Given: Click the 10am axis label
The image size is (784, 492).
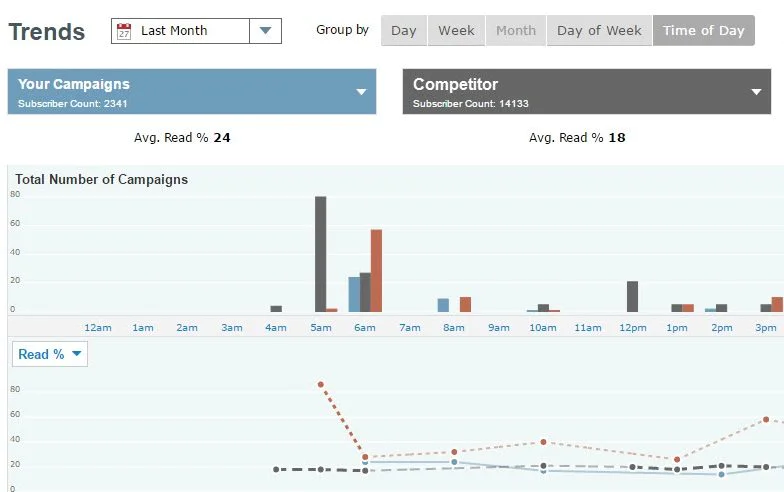Looking at the screenshot, I should (x=543, y=328).
